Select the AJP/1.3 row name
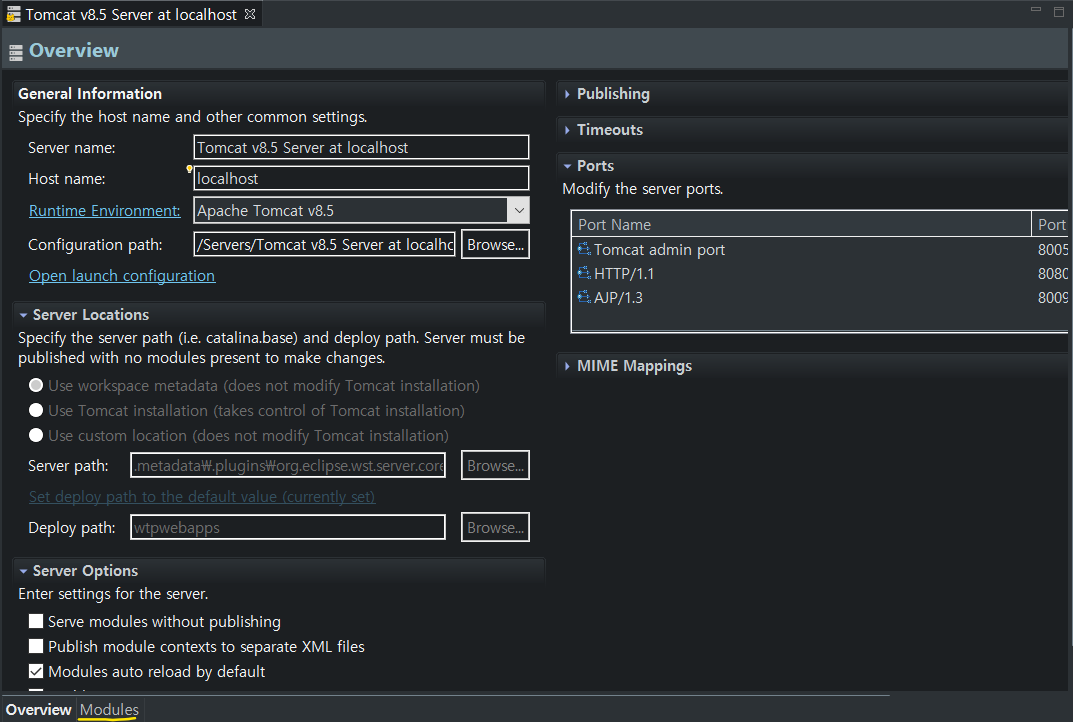 (619, 298)
